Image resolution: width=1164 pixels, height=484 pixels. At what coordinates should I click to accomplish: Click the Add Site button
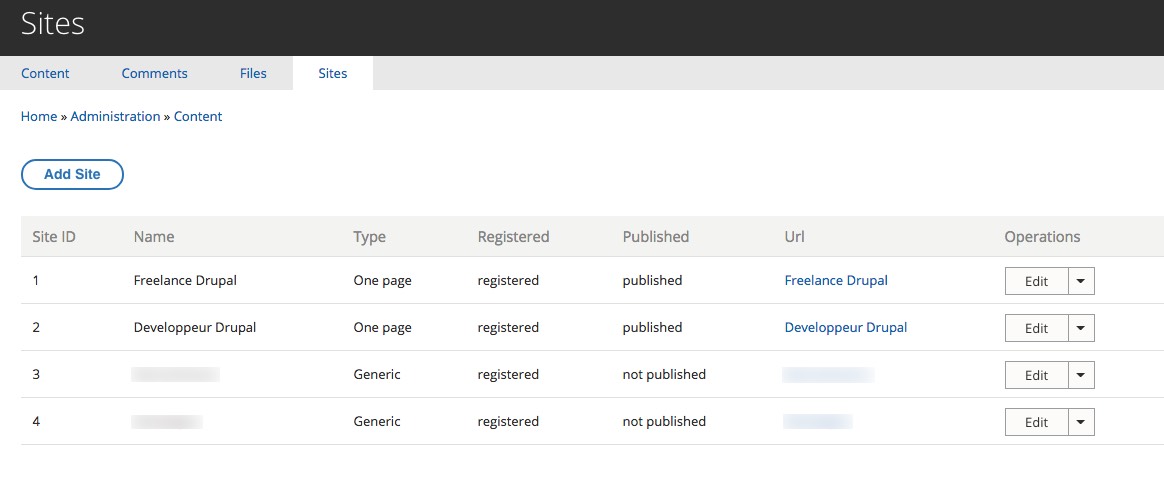pyautogui.click(x=72, y=174)
